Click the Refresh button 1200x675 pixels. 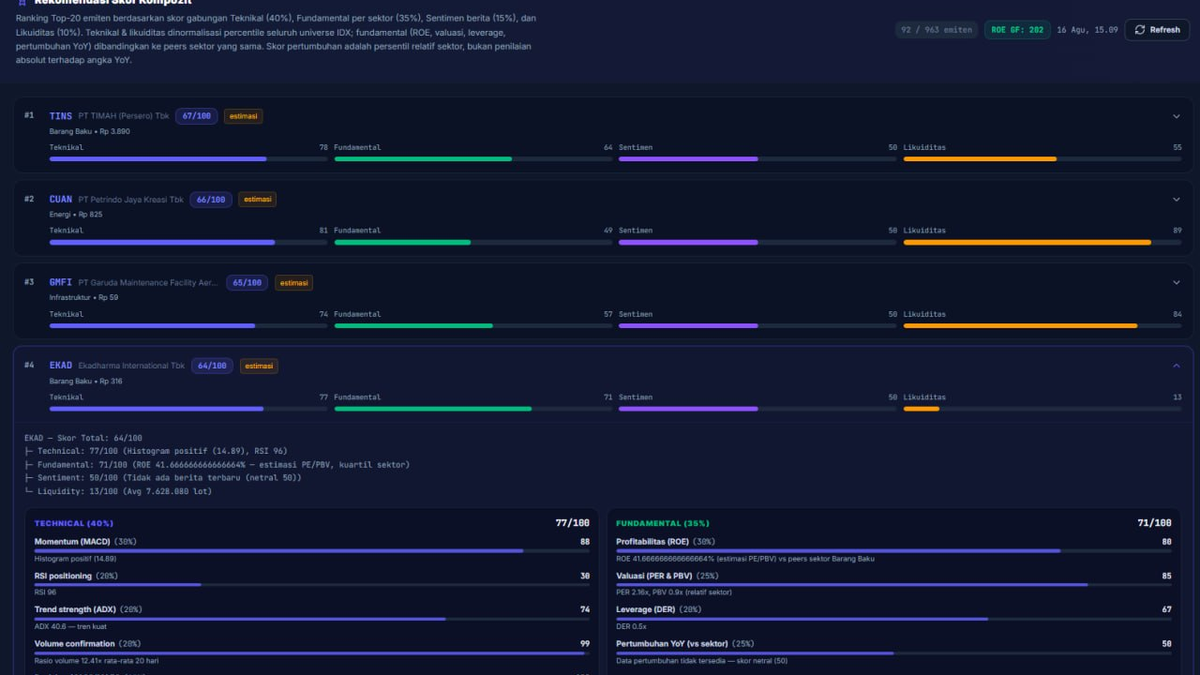[x=1157, y=30]
